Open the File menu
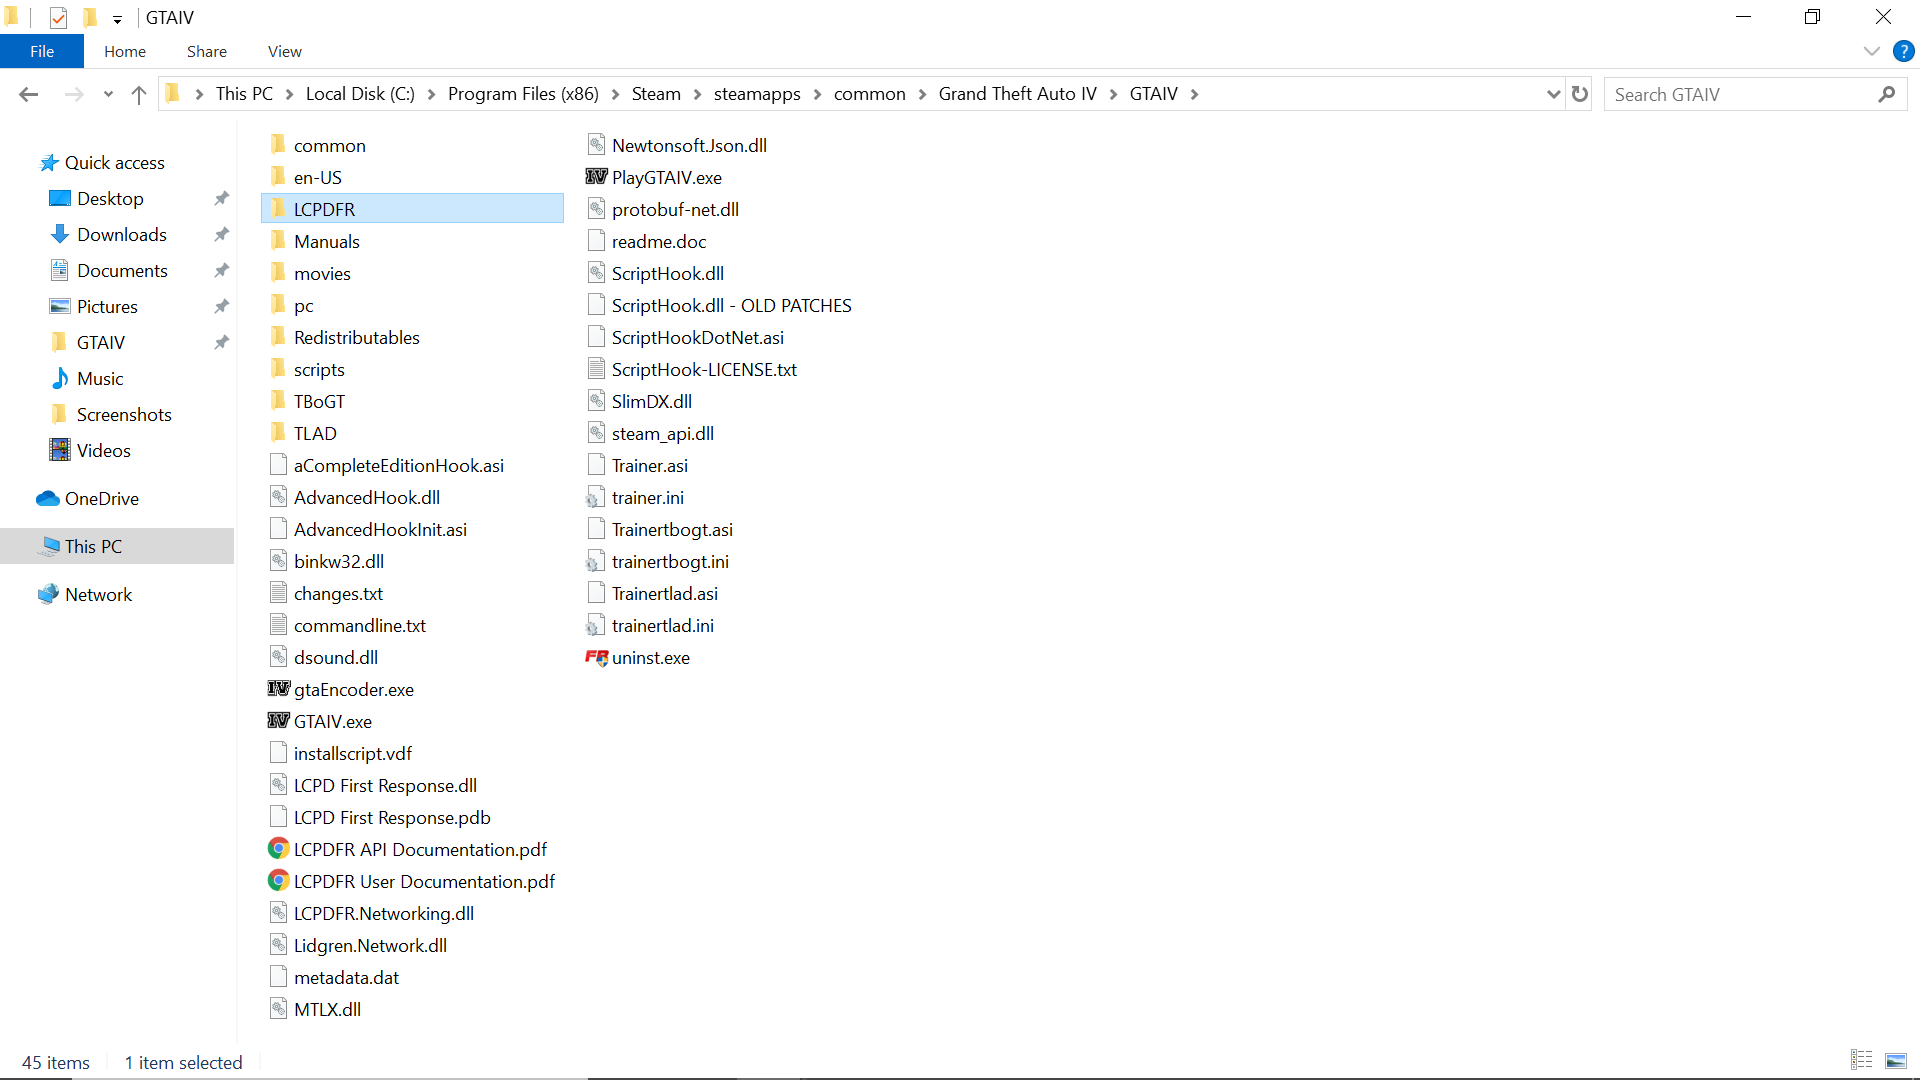Screen dimensions: 1920x1080 coord(42,51)
